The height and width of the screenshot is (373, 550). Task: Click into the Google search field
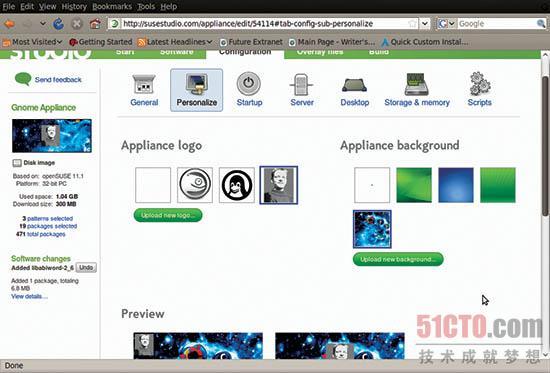(496, 24)
